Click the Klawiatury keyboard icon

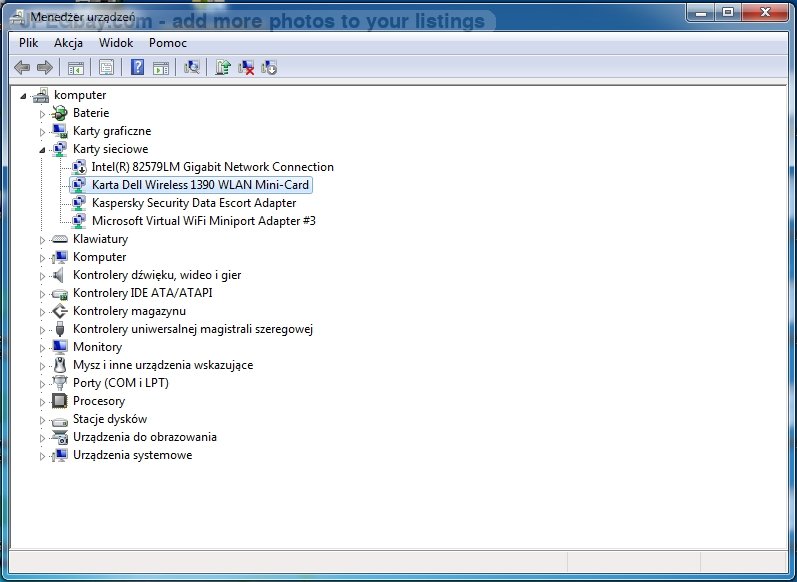click(x=59, y=239)
